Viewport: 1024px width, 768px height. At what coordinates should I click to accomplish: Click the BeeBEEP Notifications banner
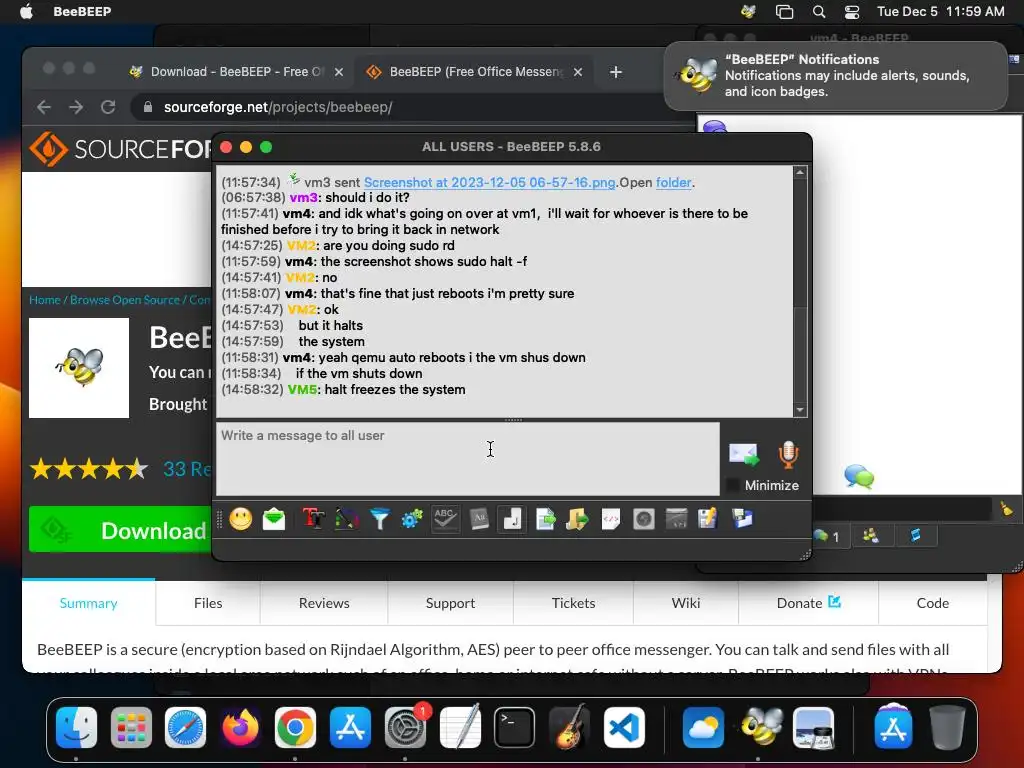[836, 76]
